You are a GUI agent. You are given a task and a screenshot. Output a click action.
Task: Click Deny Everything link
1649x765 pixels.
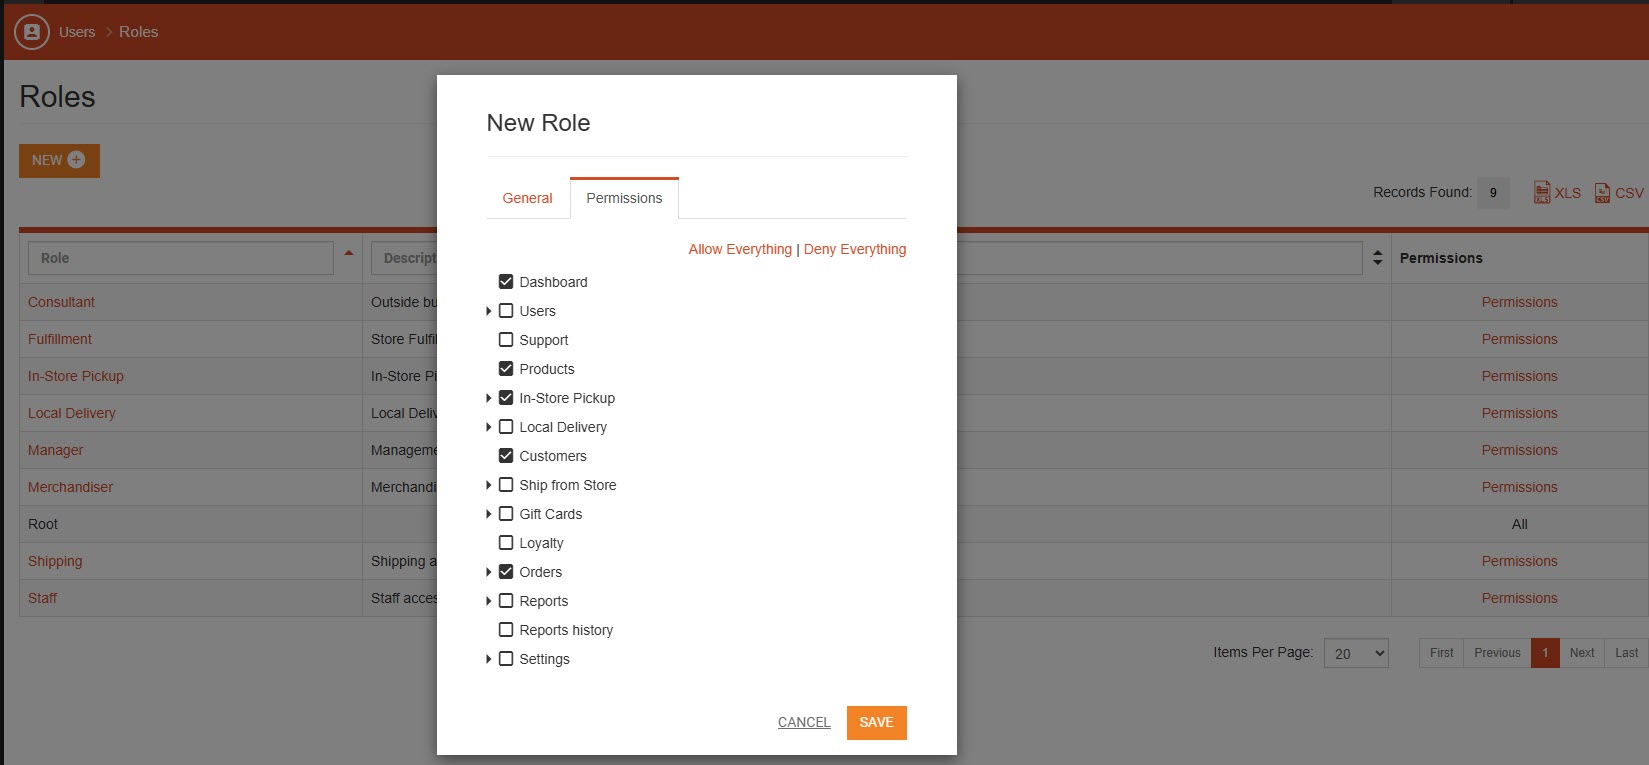pos(855,249)
